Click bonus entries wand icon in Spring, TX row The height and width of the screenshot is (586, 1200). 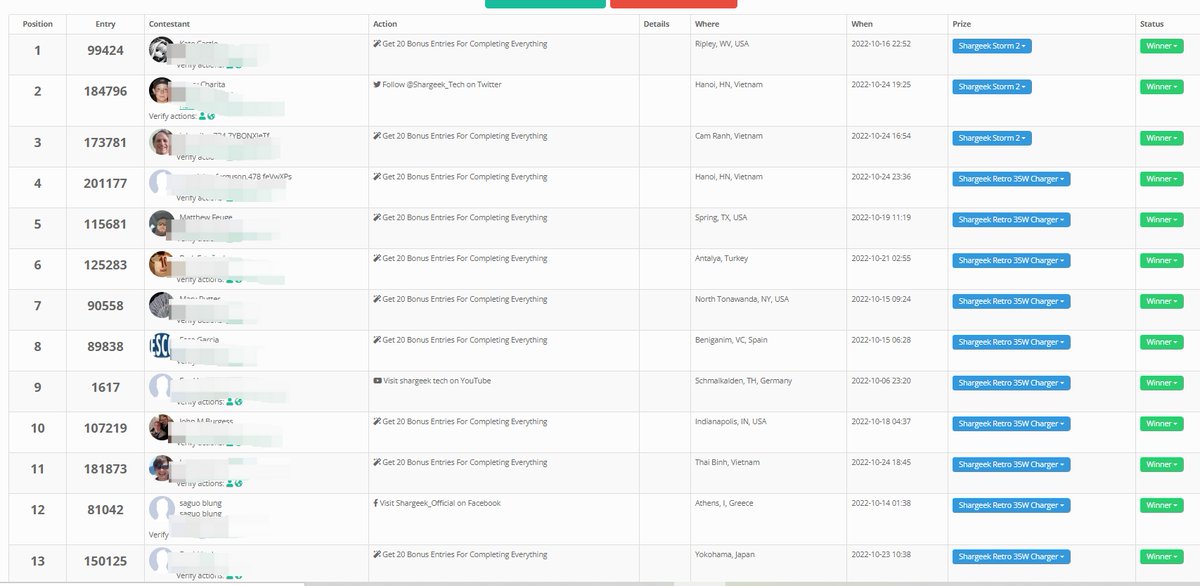click(x=377, y=218)
